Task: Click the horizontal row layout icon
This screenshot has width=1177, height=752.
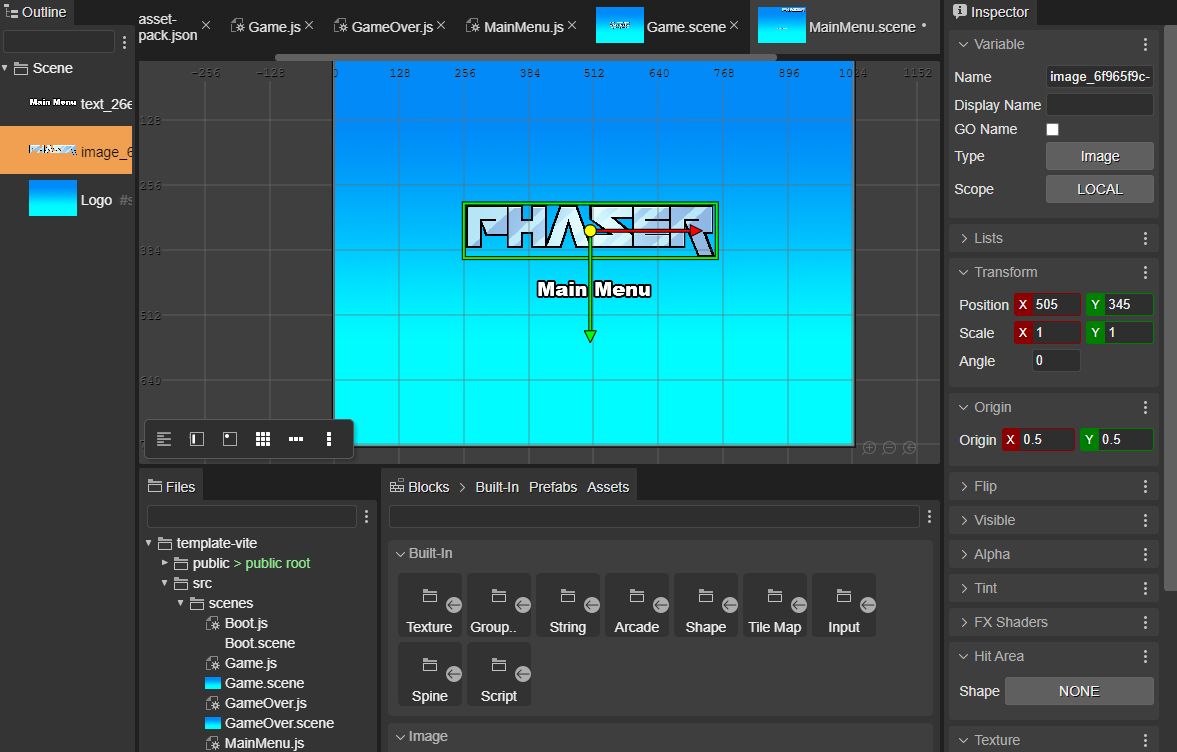Action: click(296, 439)
